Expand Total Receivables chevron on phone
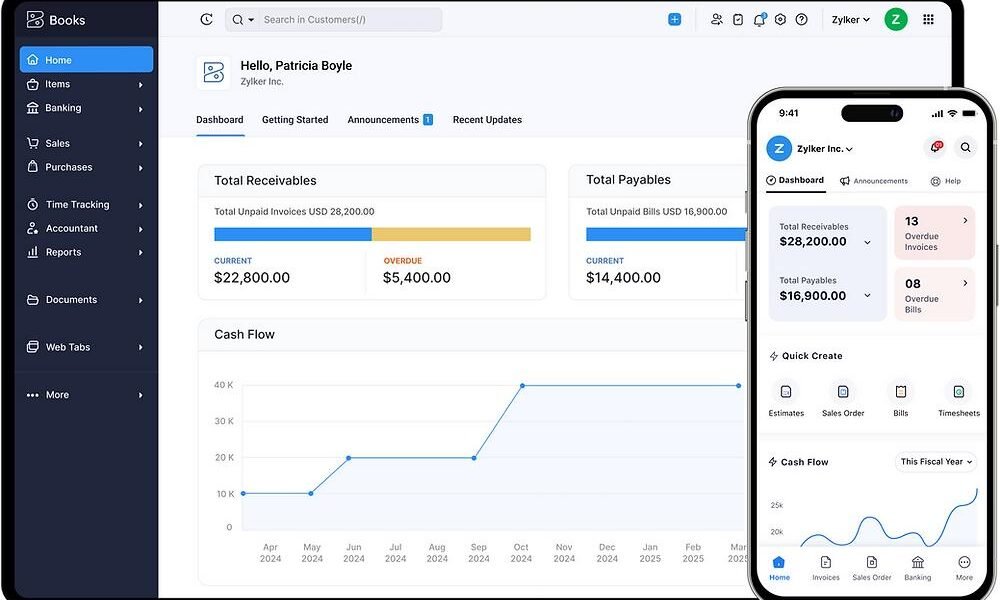Screen dimensions: 1000x600 pyautogui.click(x=867, y=242)
